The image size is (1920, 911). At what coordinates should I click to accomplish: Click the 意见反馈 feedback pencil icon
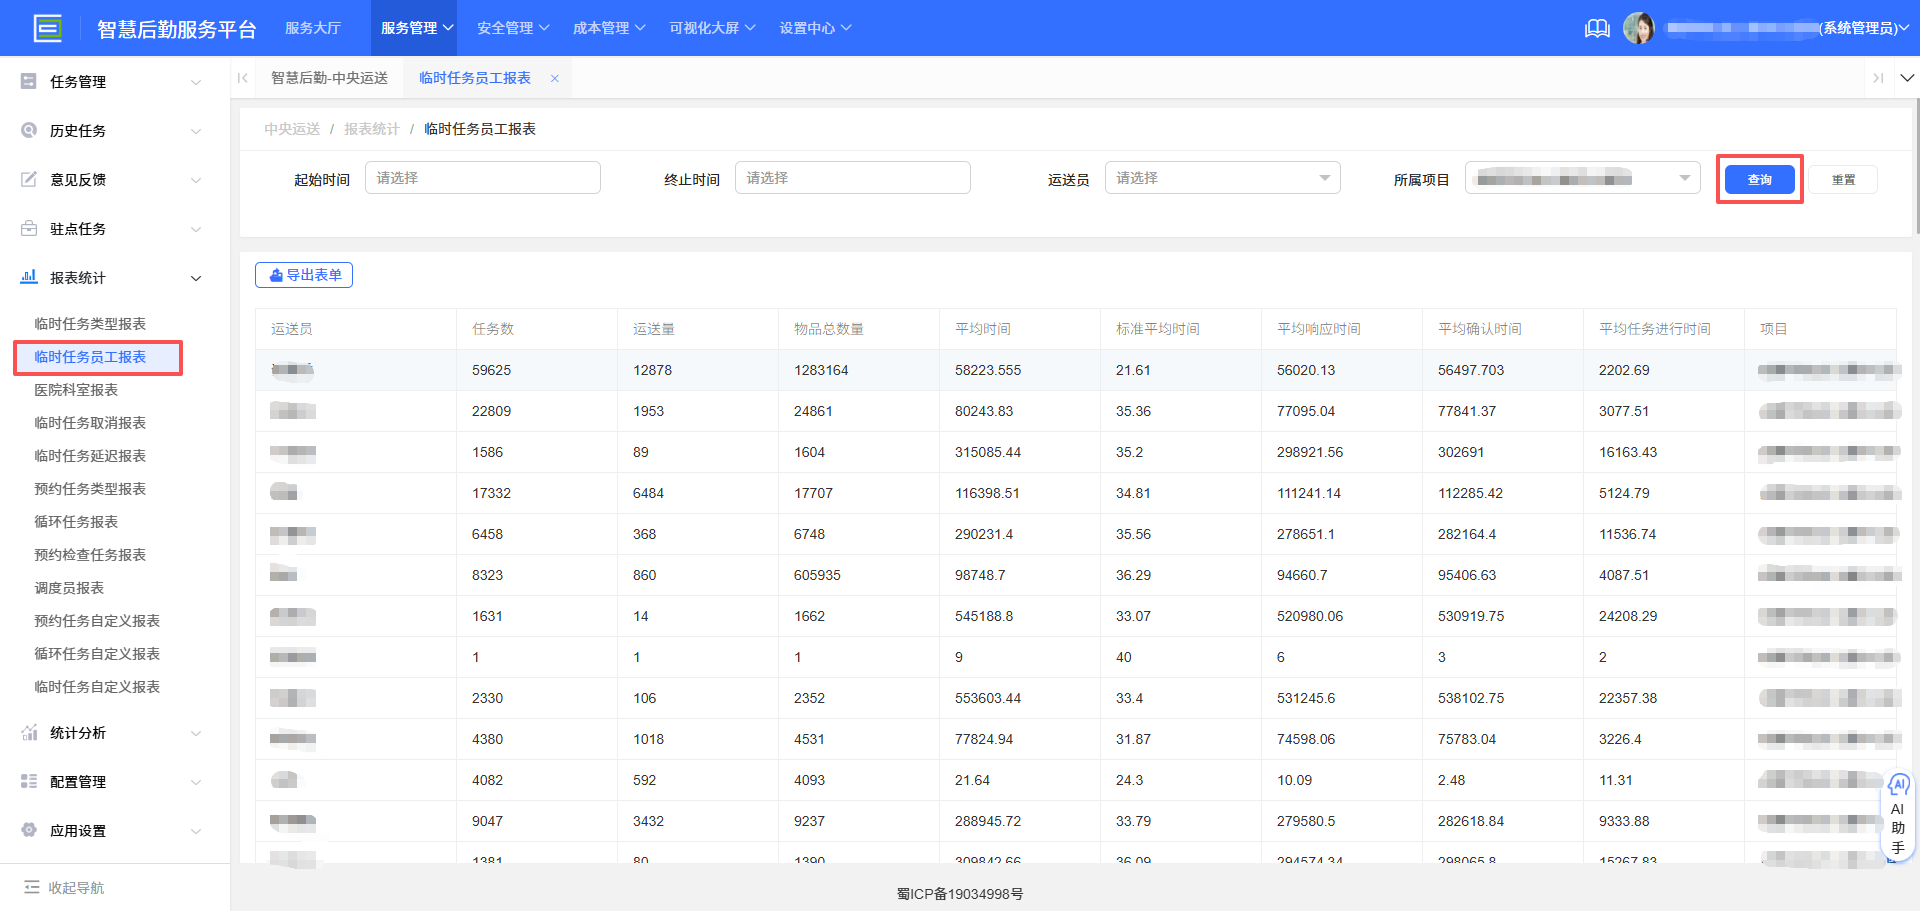pos(28,179)
